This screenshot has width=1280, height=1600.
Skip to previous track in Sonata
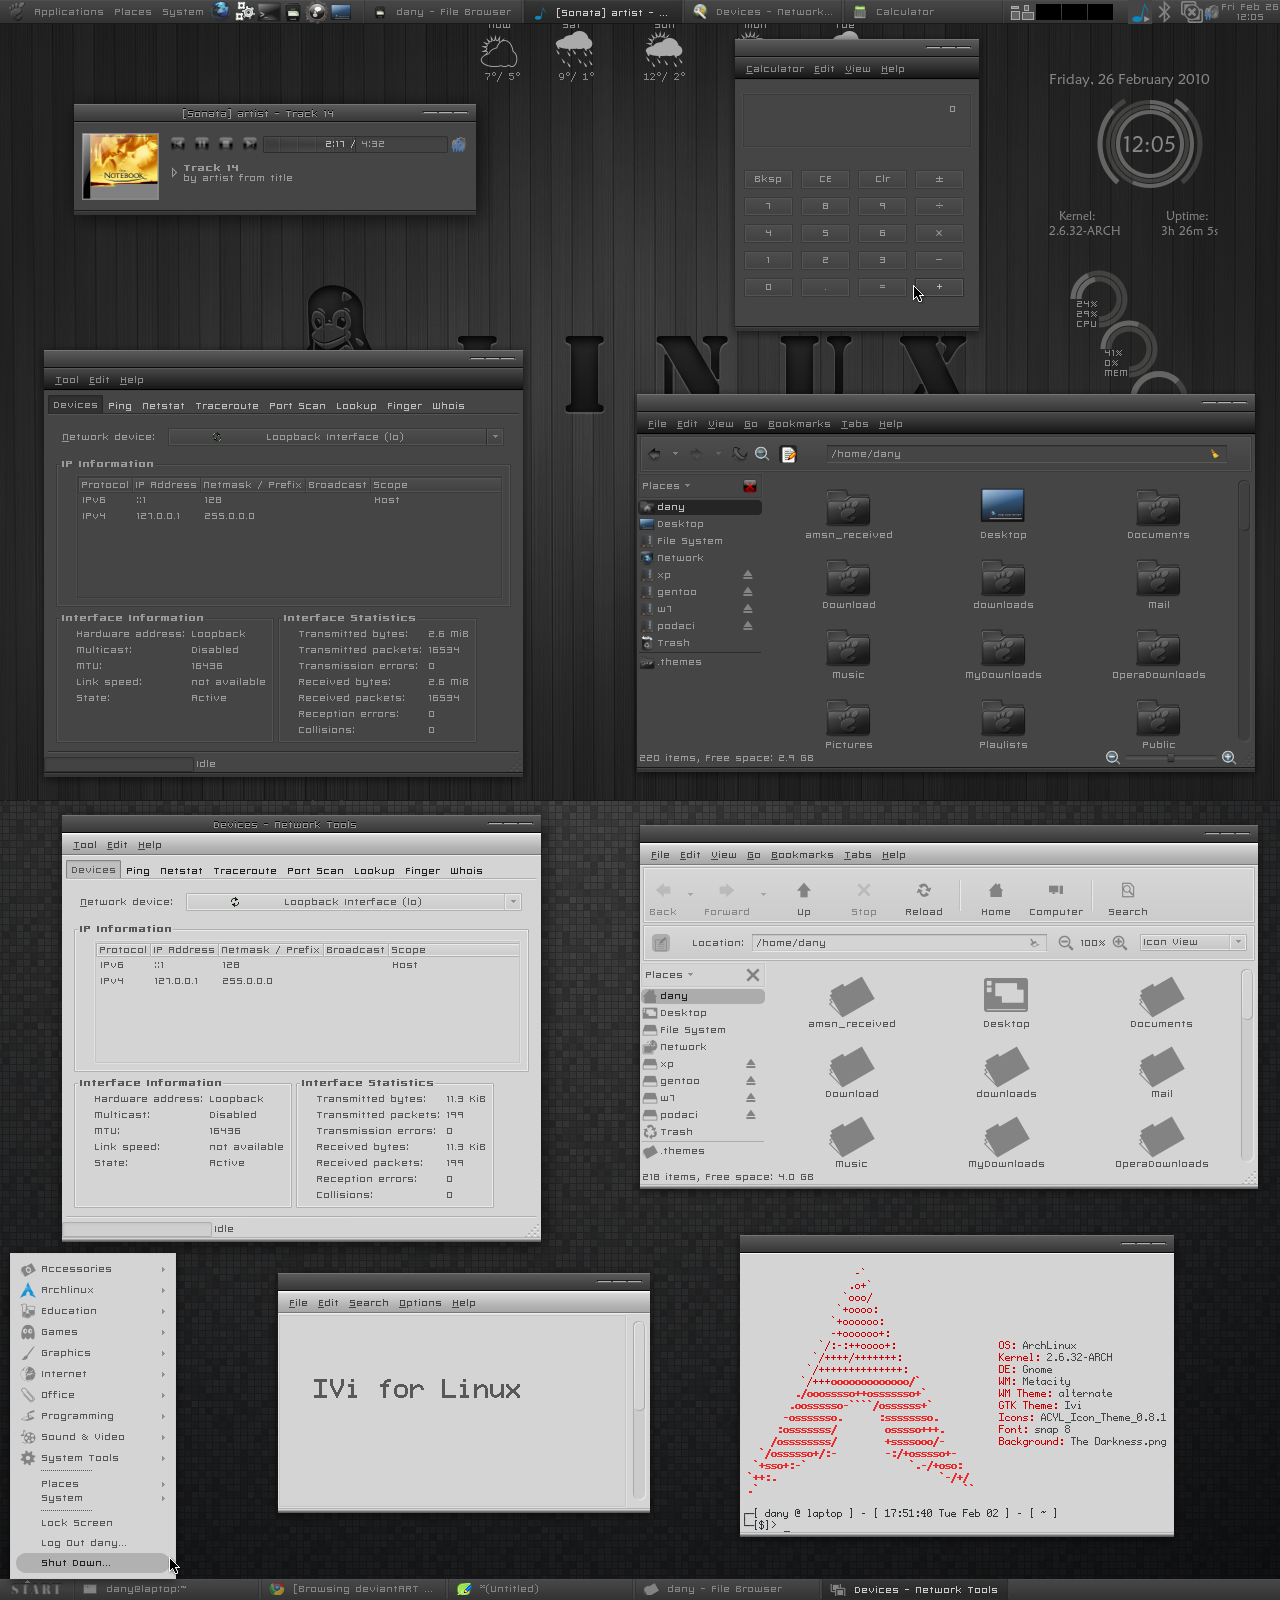point(178,144)
